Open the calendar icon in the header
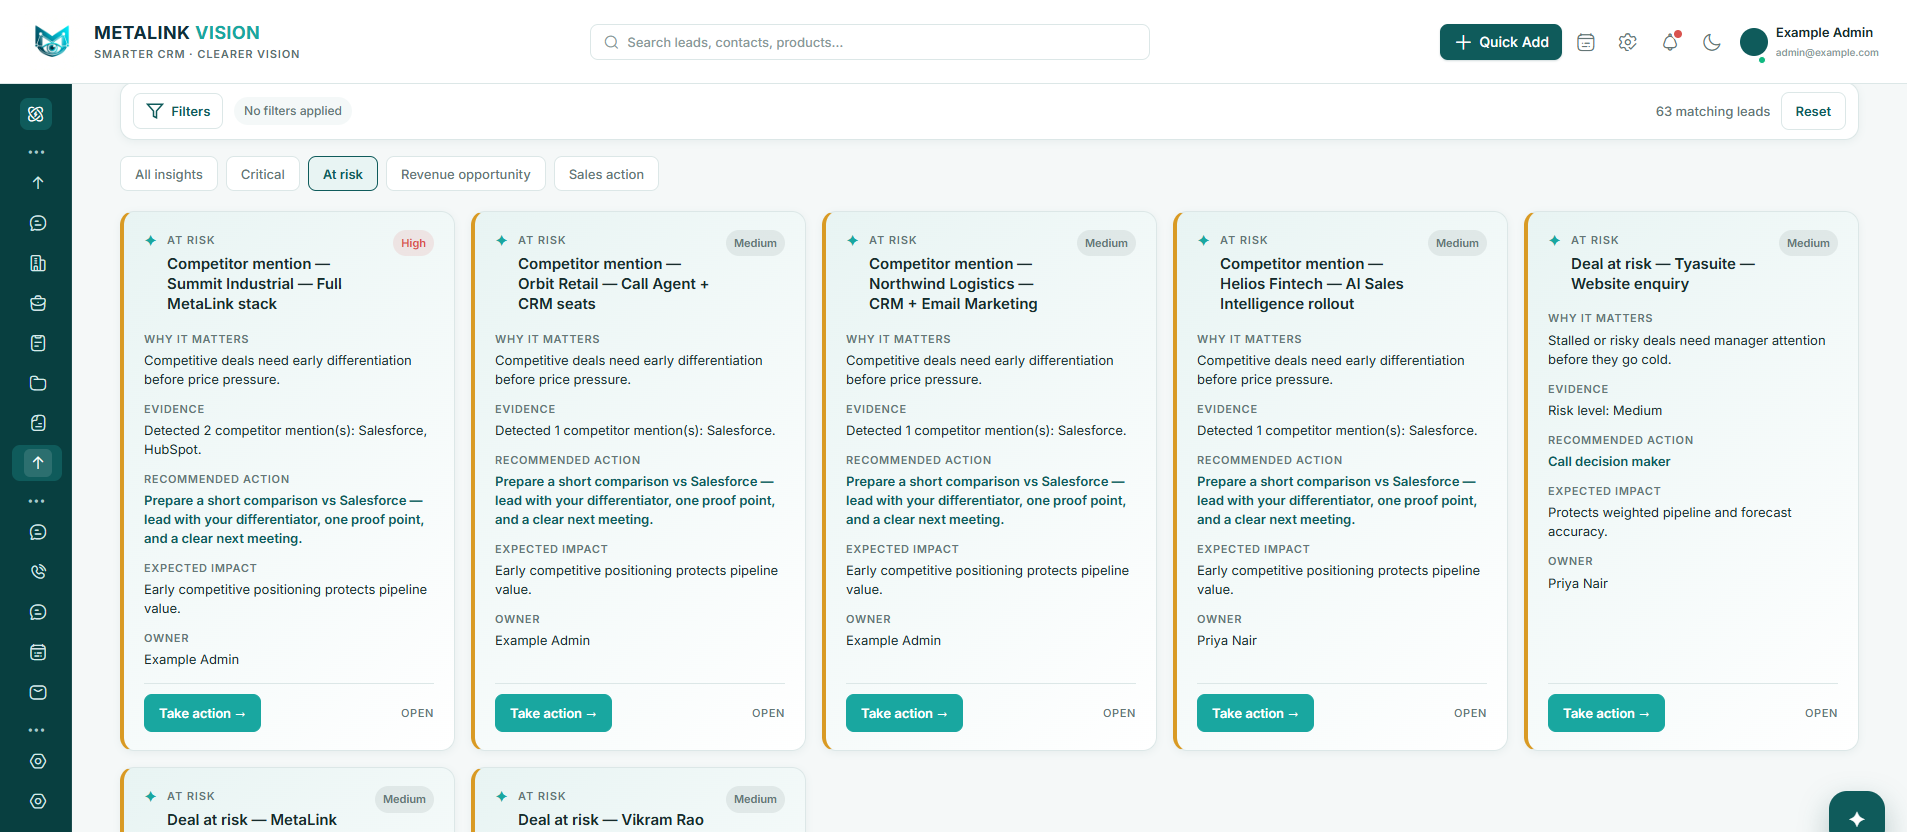Screen dimensions: 1907x832 pyautogui.click(x=1586, y=42)
